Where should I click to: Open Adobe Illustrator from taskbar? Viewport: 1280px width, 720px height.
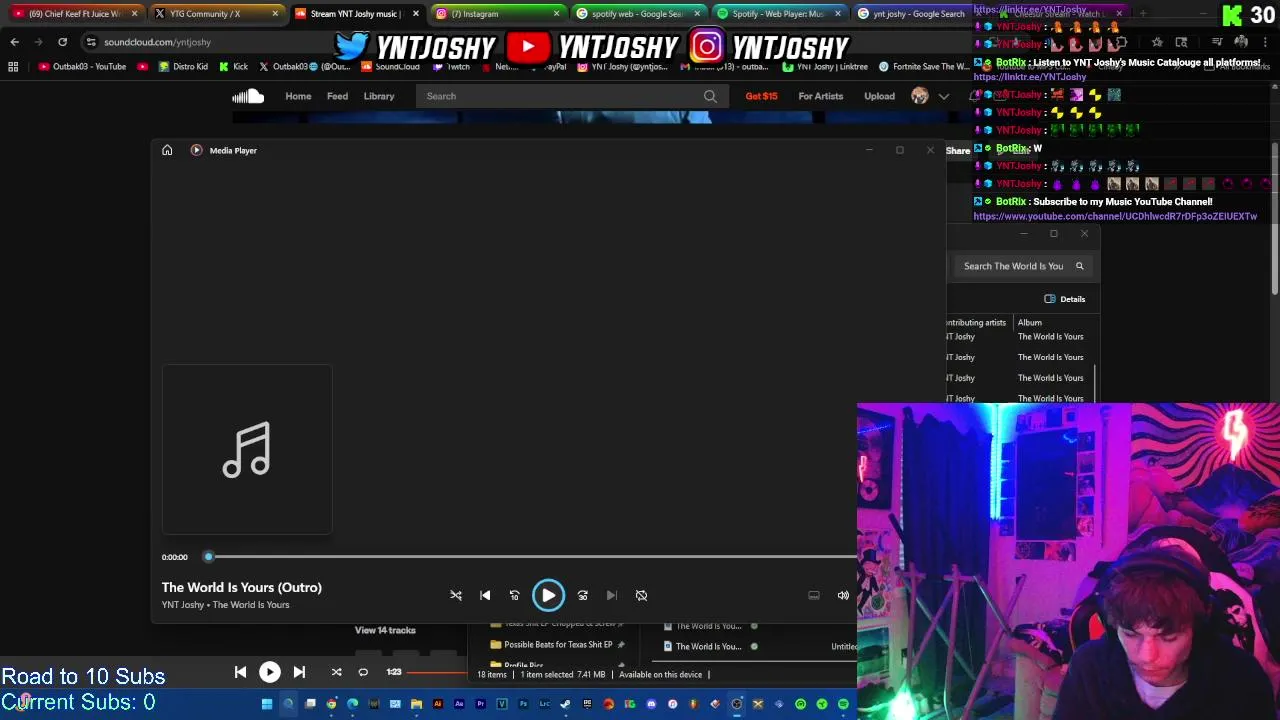pyautogui.click(x=438, y=704)
